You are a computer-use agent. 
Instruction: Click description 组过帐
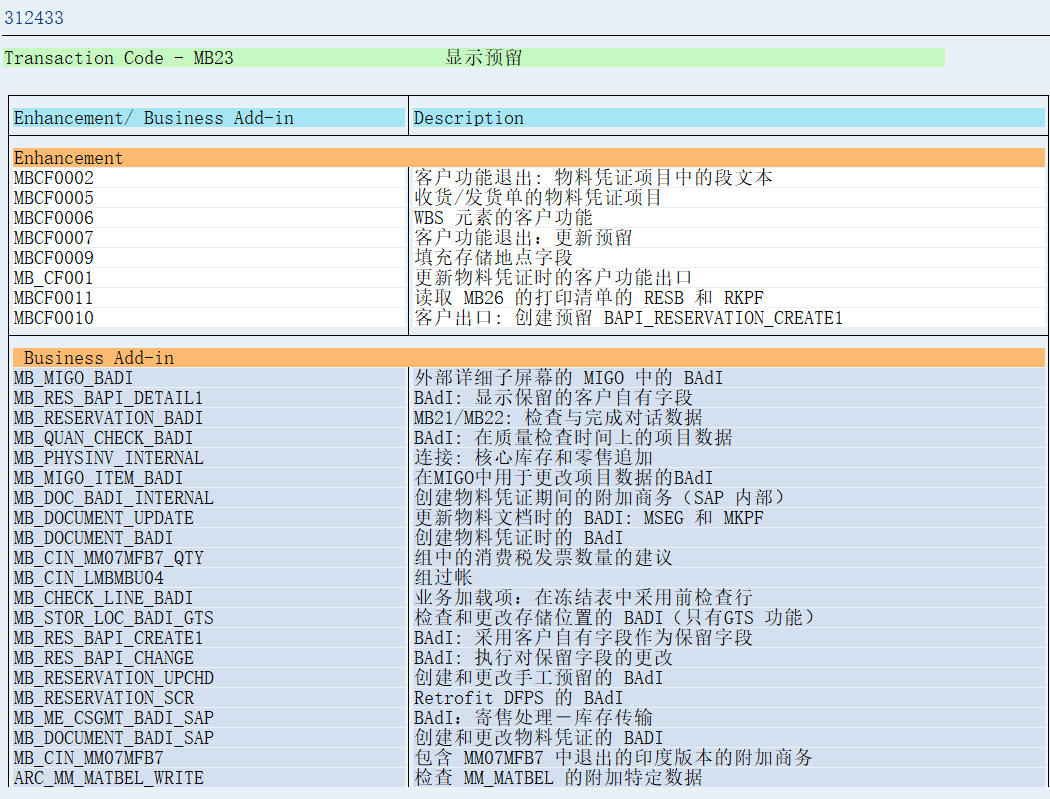(x=443, y=578)
